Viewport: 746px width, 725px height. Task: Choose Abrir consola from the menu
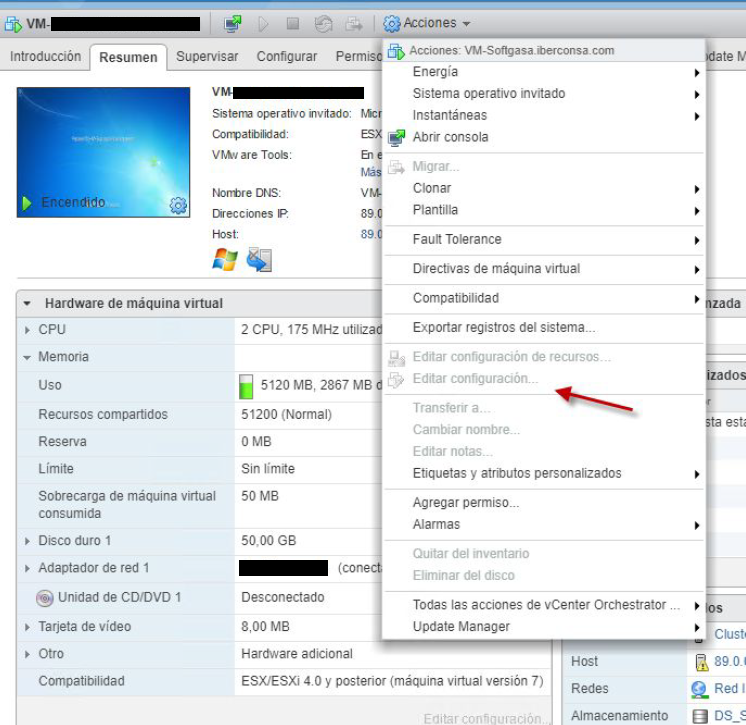click(543, 137)
